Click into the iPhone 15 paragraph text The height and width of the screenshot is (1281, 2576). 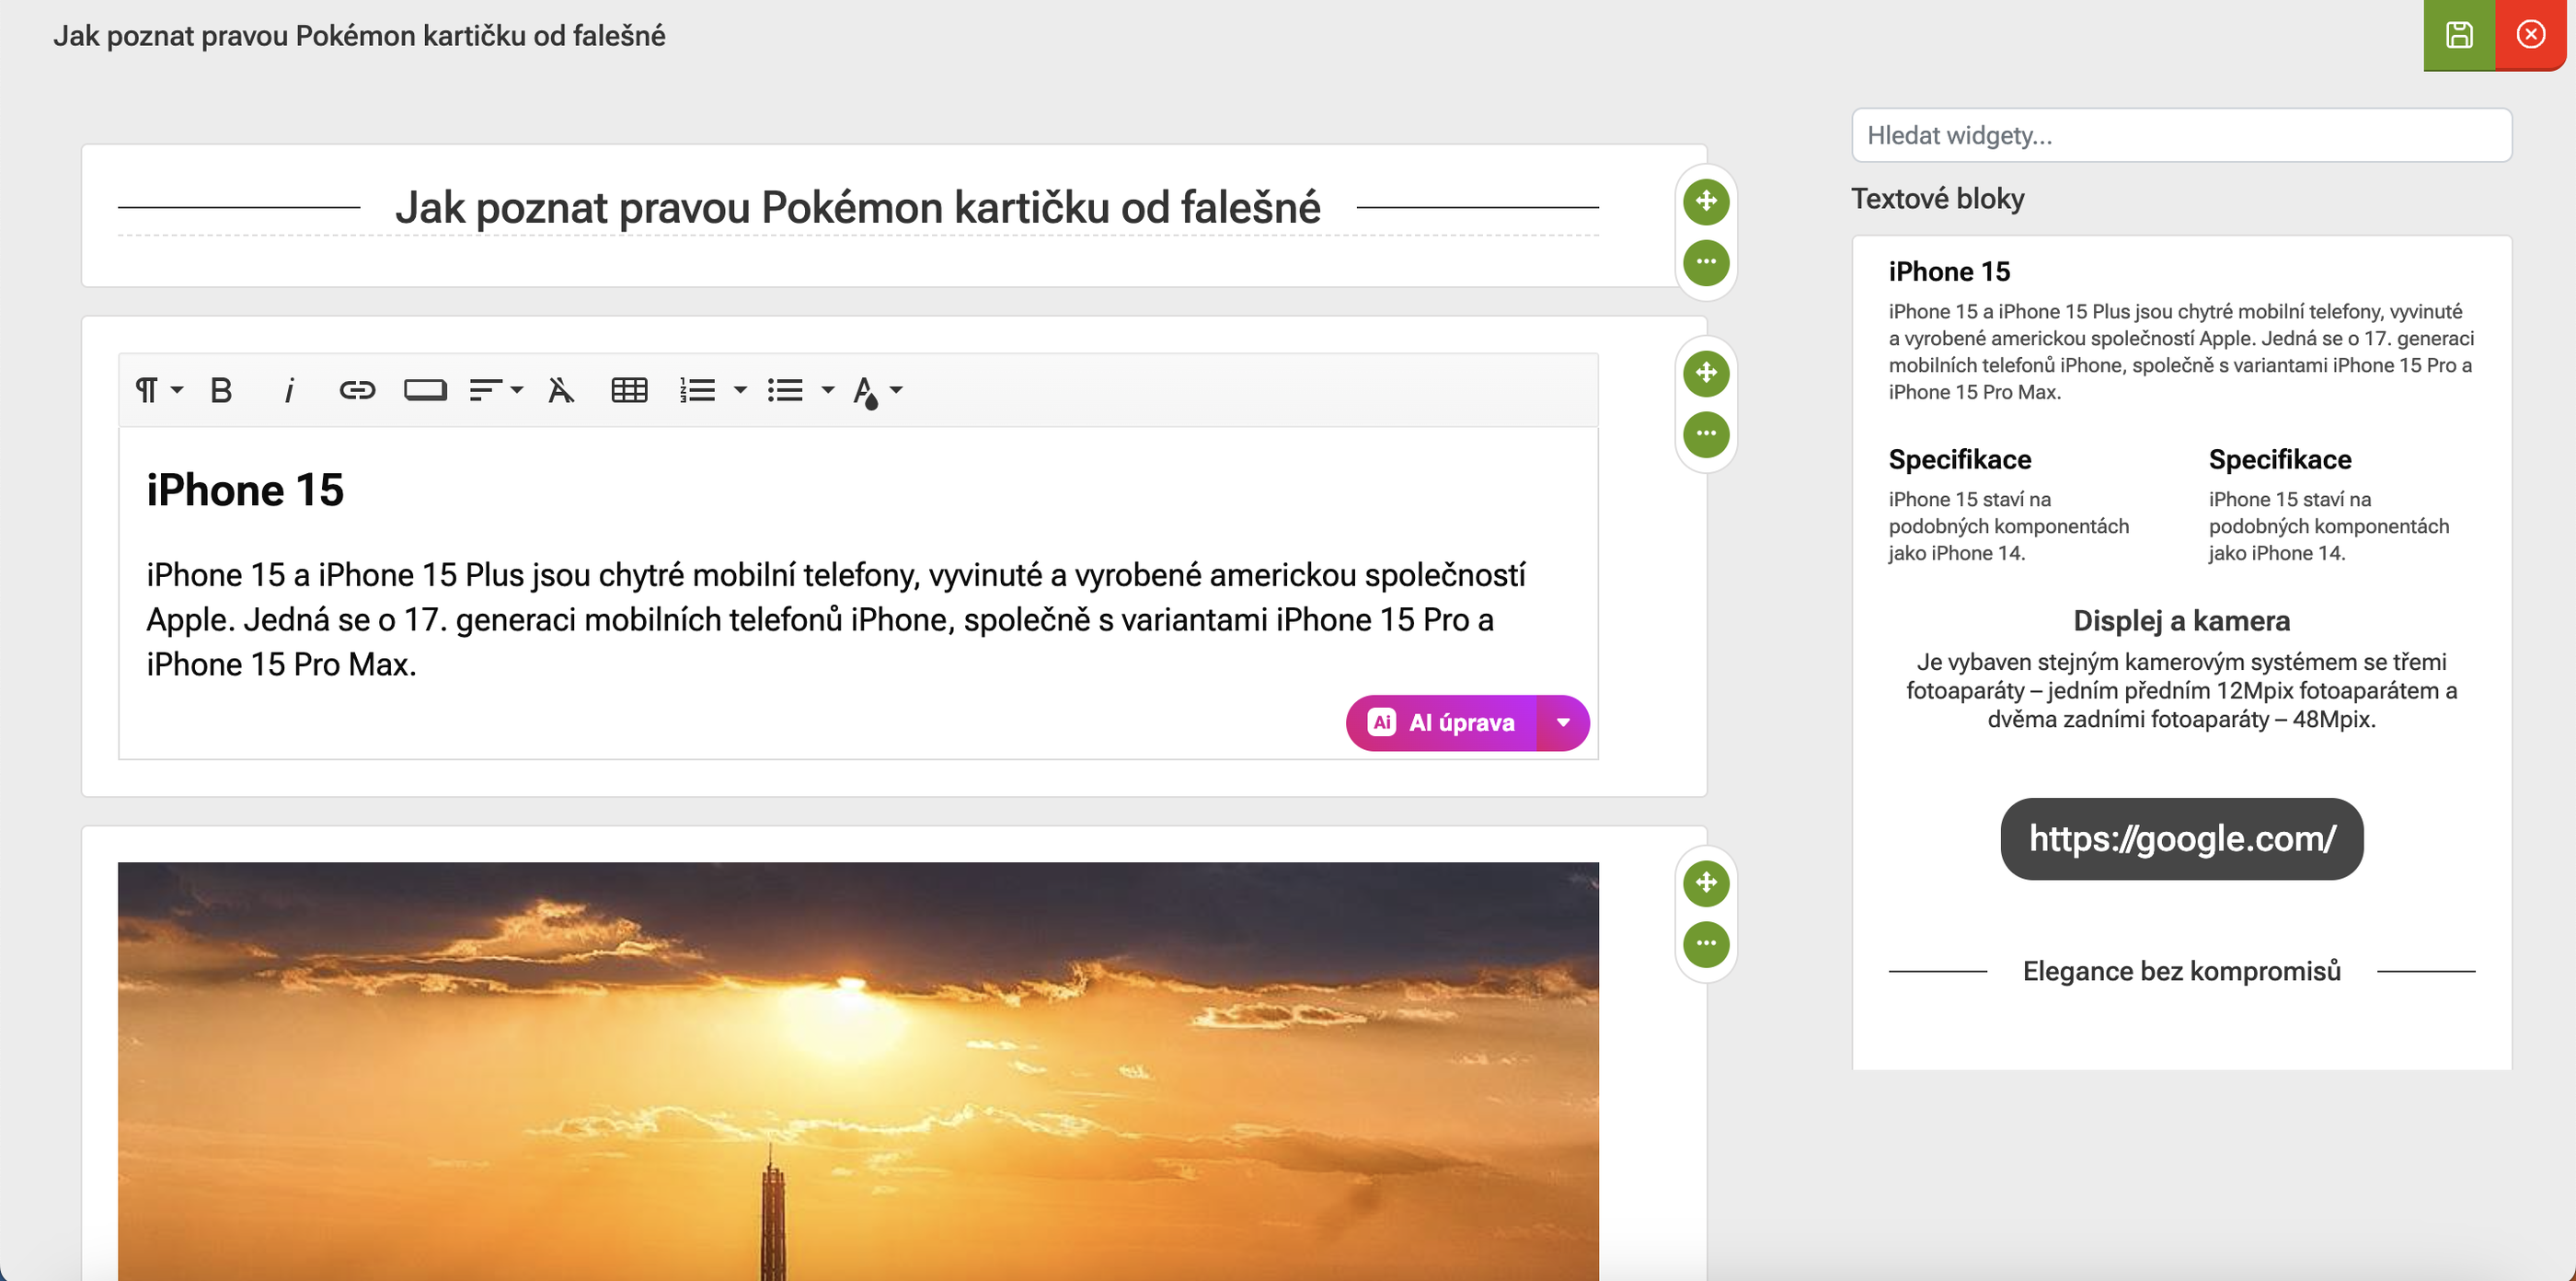tap(836, 620)
